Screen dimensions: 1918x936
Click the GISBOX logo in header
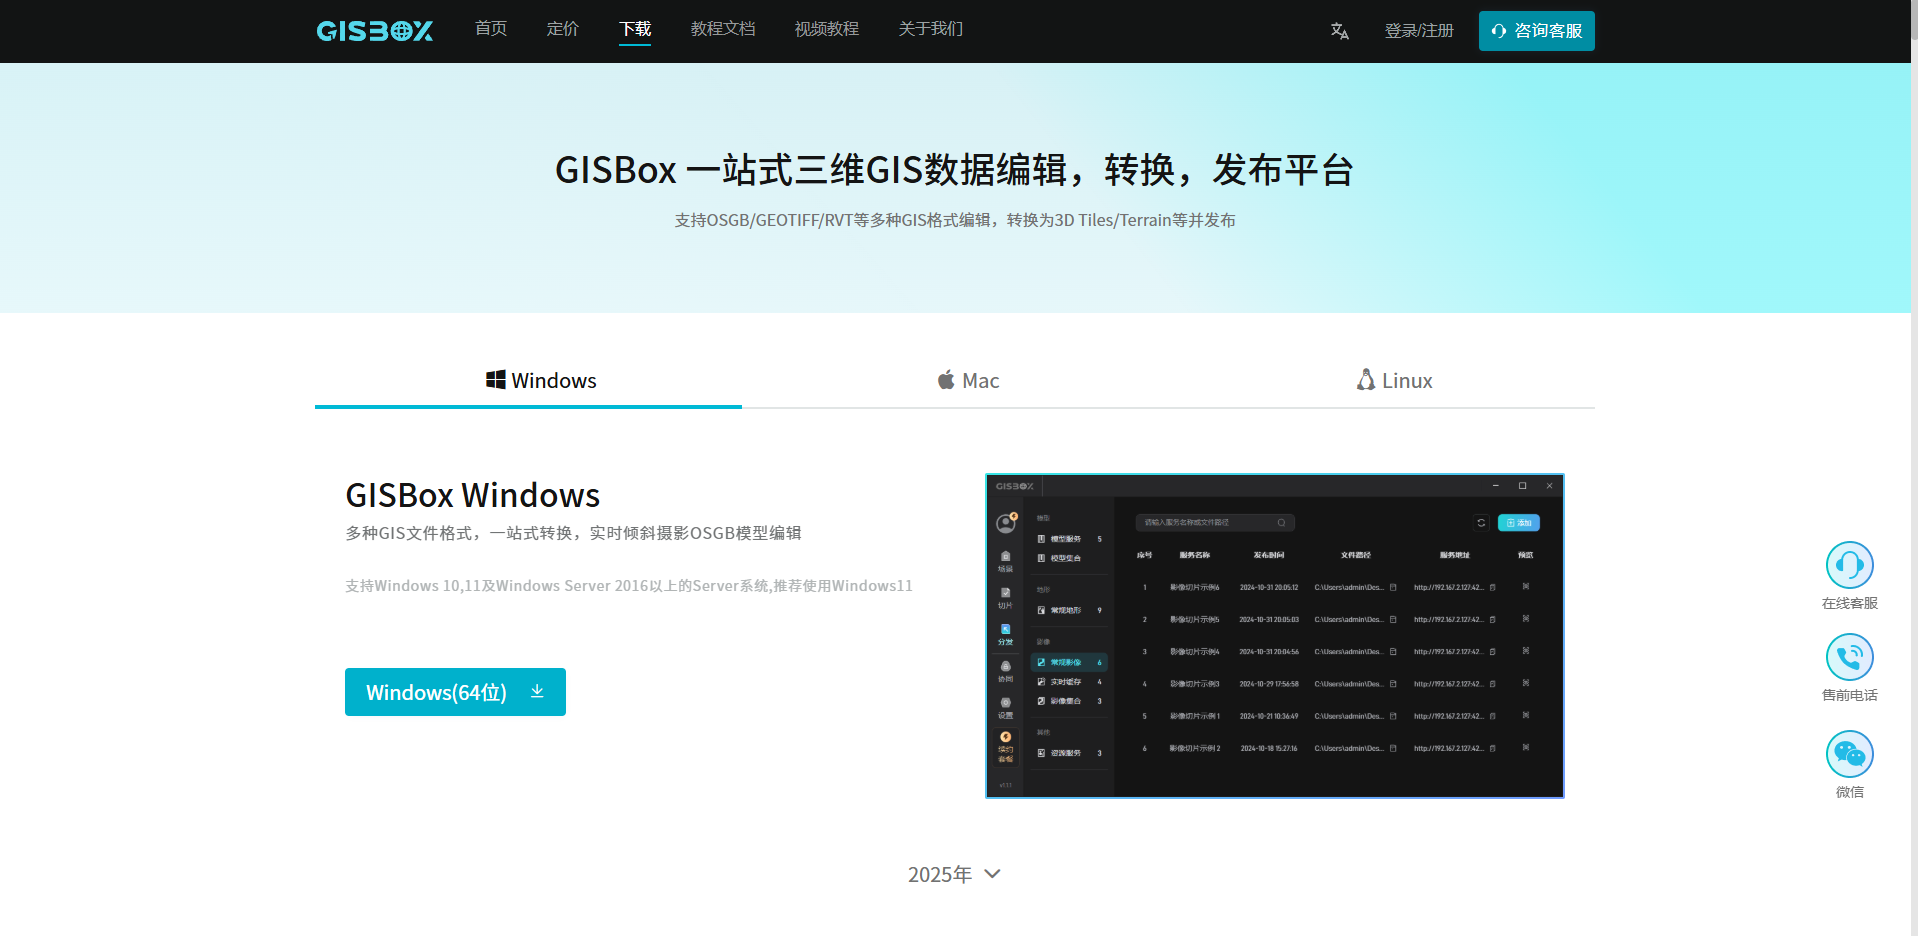point(375,31)
